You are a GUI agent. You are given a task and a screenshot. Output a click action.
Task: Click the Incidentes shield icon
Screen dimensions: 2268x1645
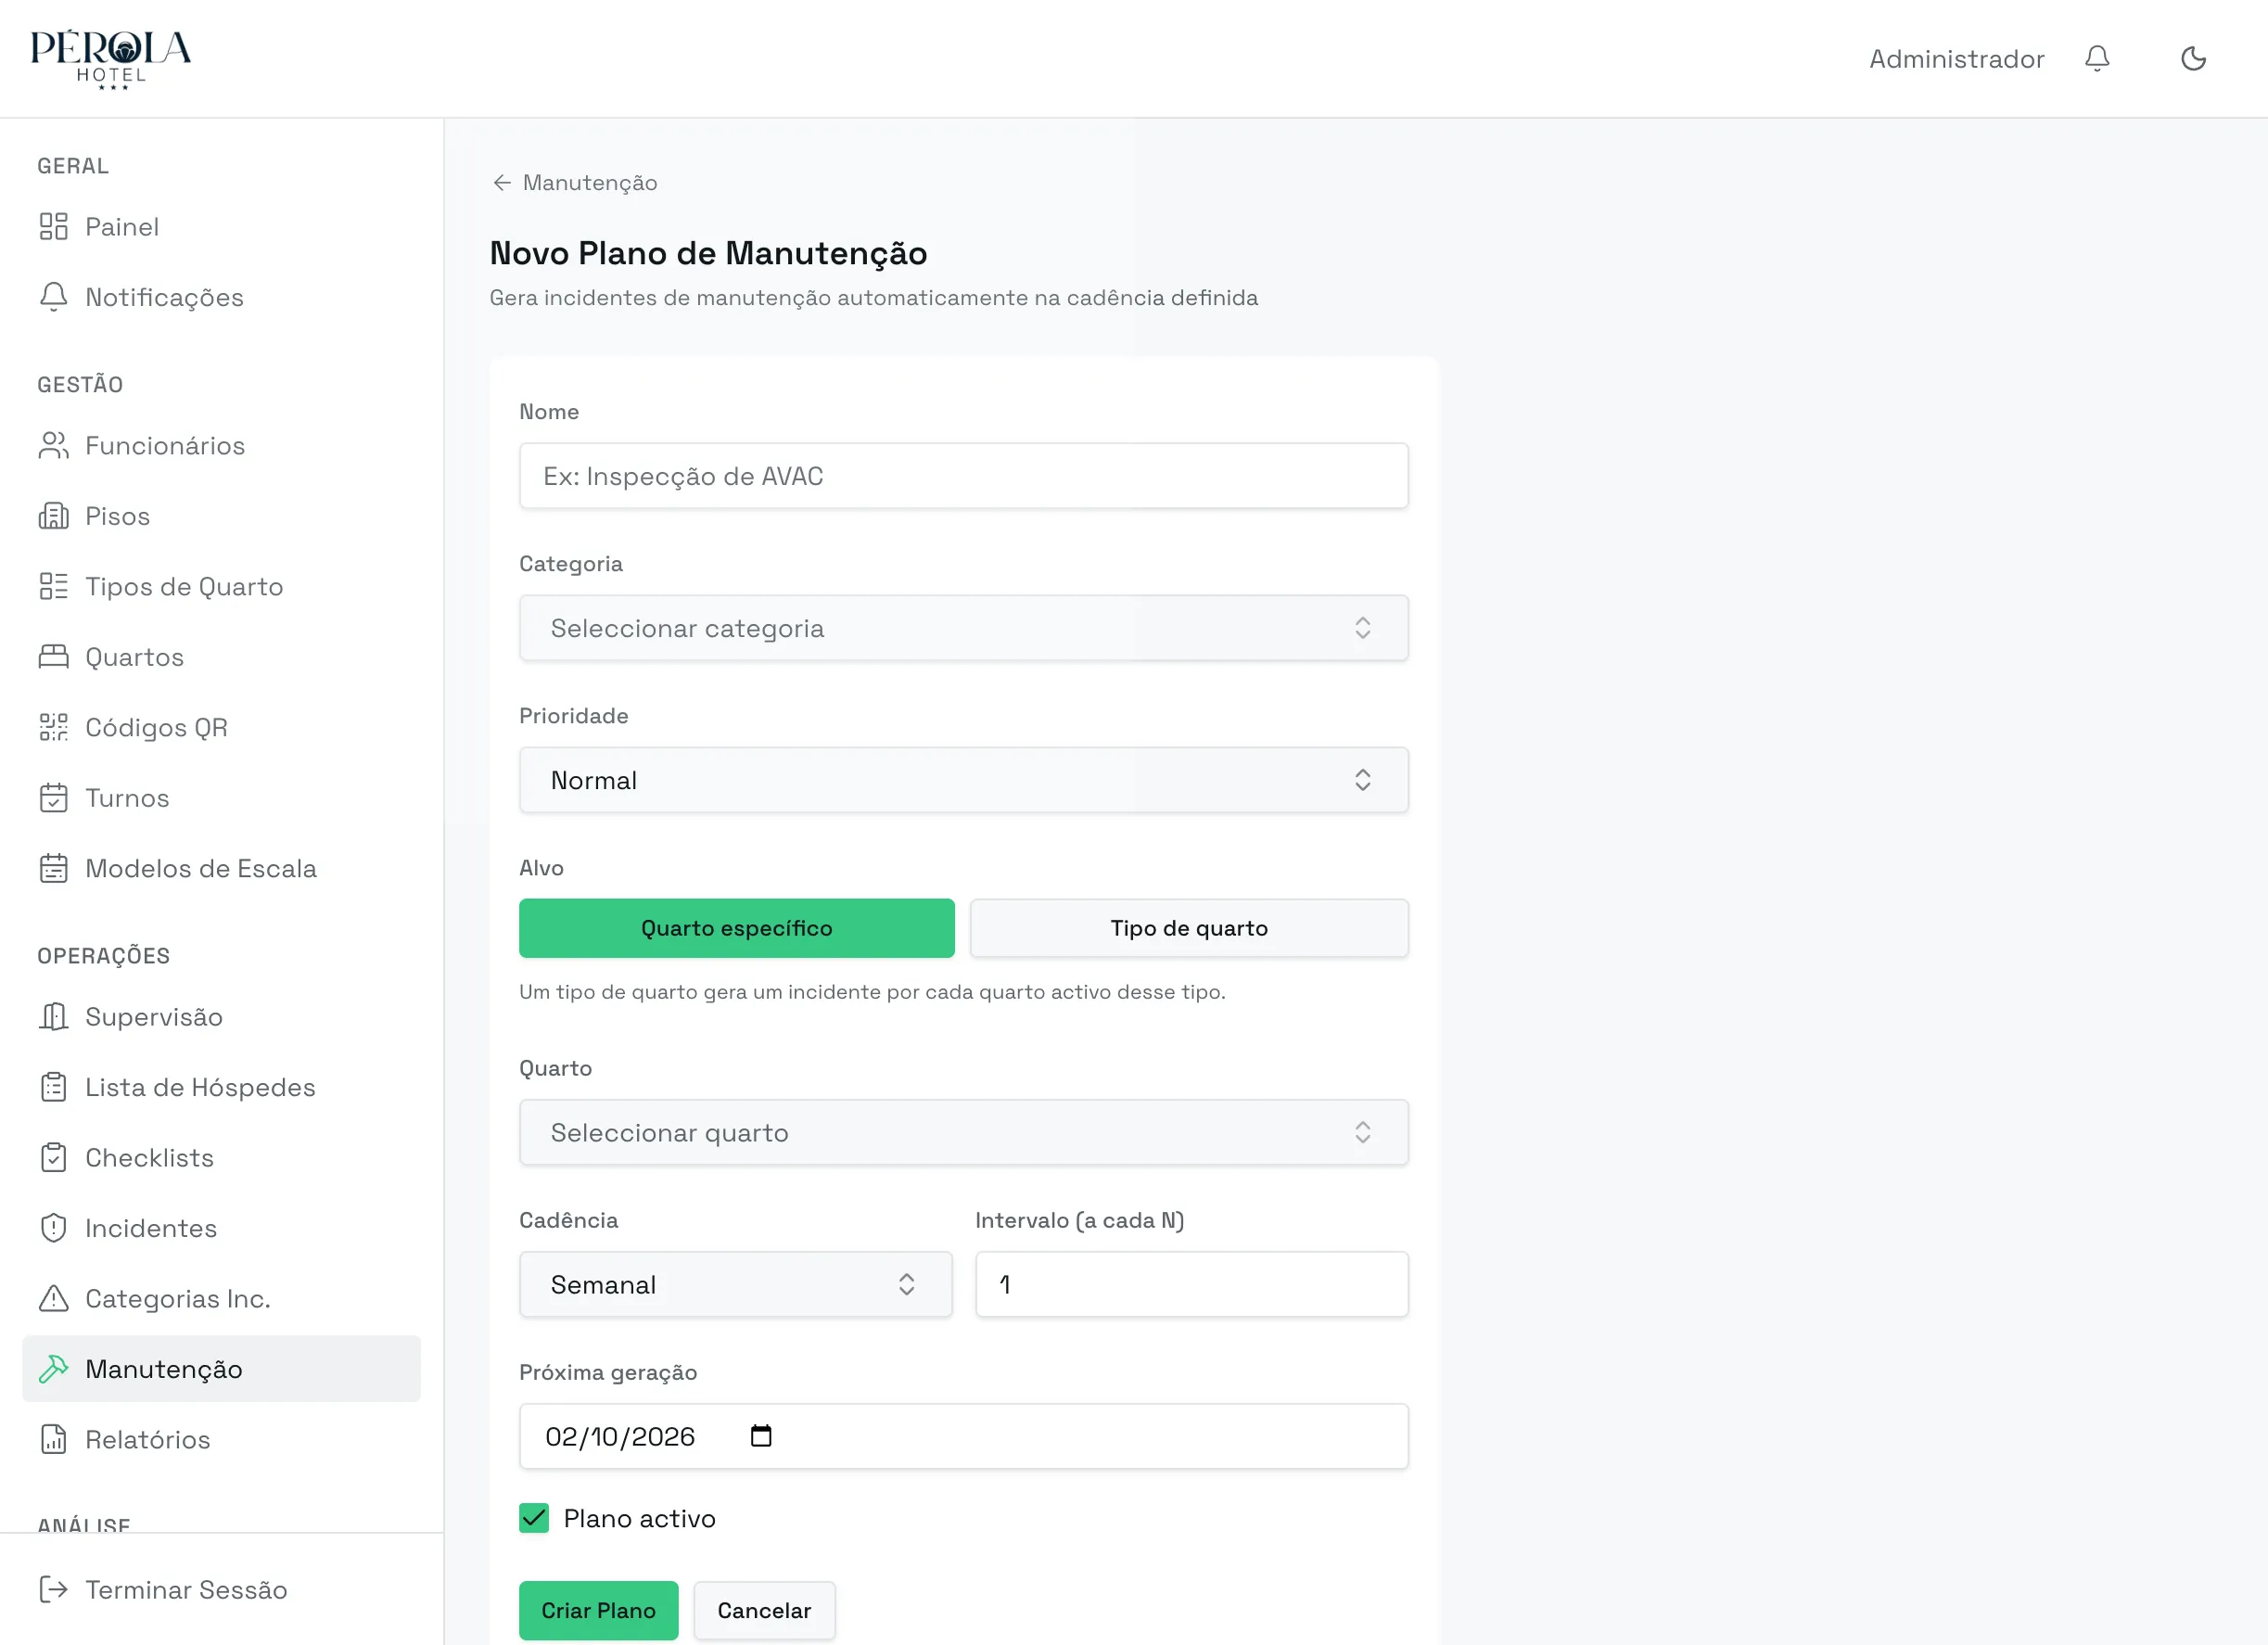54,1227
